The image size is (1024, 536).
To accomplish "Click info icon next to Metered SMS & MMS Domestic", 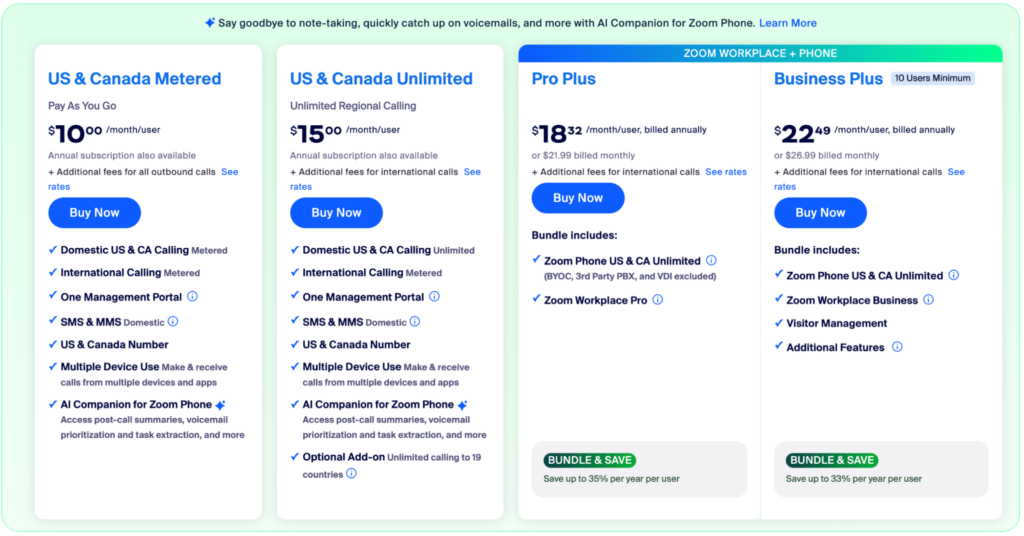I will [x=173, y=322].
